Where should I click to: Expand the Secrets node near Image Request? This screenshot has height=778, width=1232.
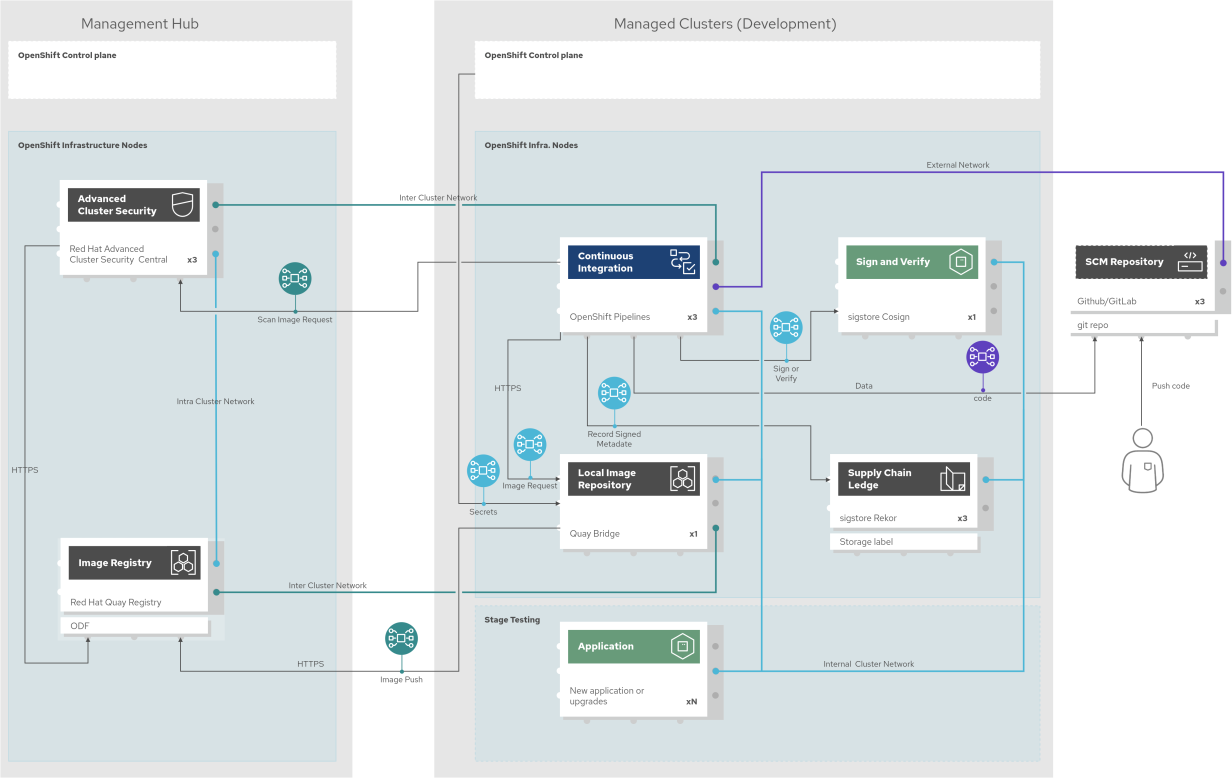482,470
